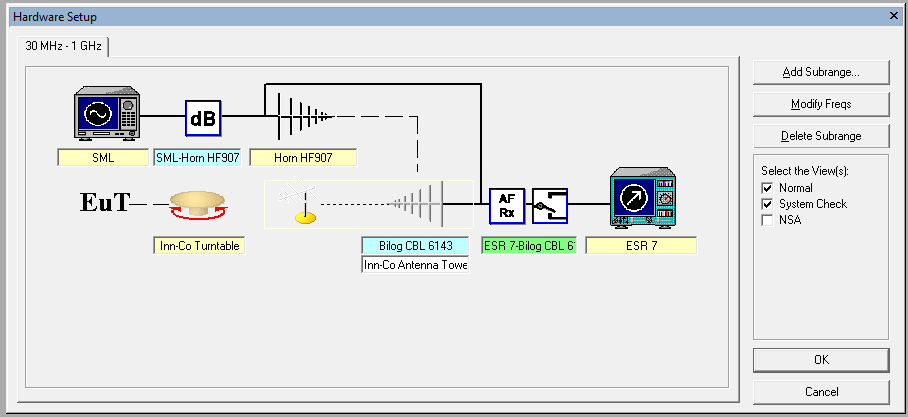The height and width of the screenshot is (417, 908).
Task: Click the green ESR 7-Bilog CBL path label
Action: coord(529,246)
